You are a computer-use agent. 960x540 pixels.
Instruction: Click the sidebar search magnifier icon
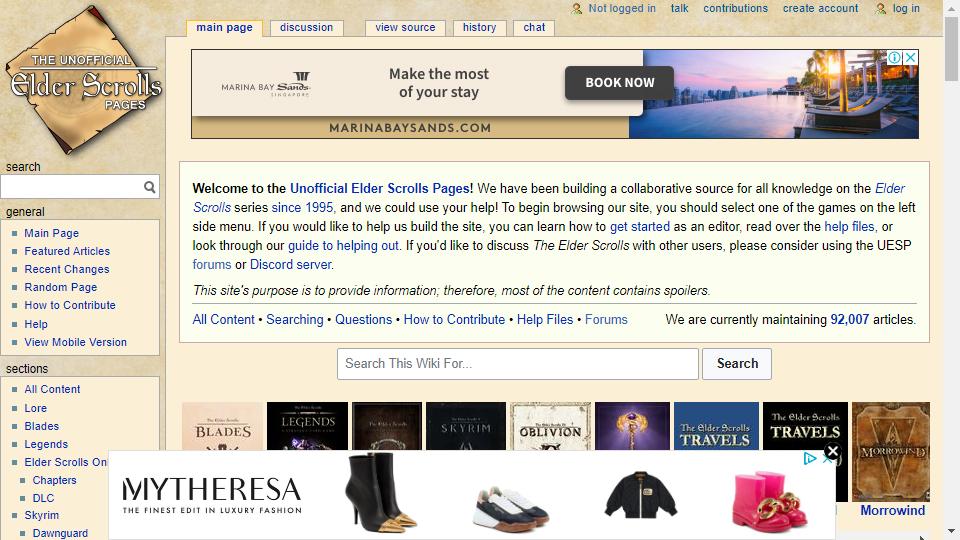(149, 187)
